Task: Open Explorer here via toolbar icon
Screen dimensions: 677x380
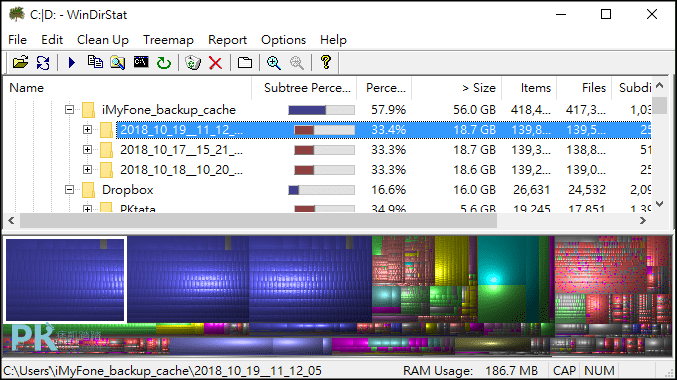Action: 117,63
